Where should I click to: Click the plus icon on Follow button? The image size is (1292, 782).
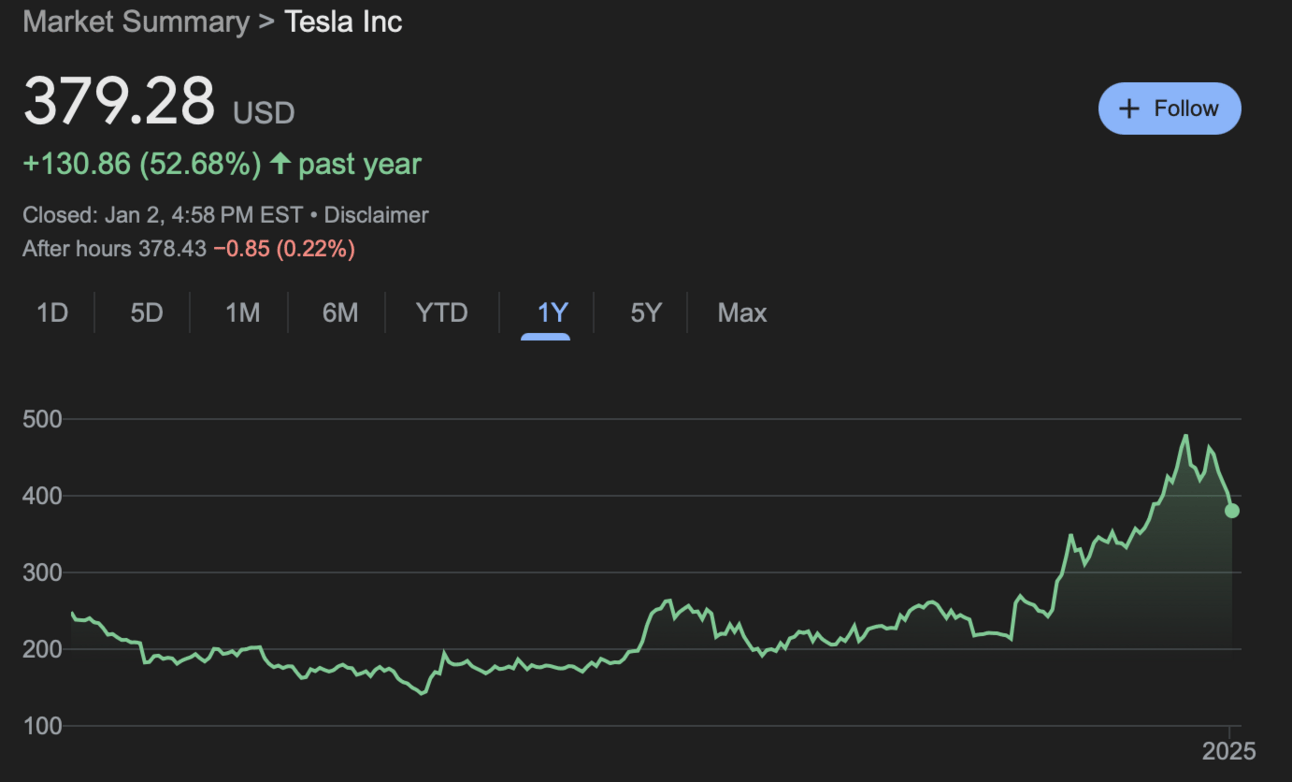pos(1129,109)
